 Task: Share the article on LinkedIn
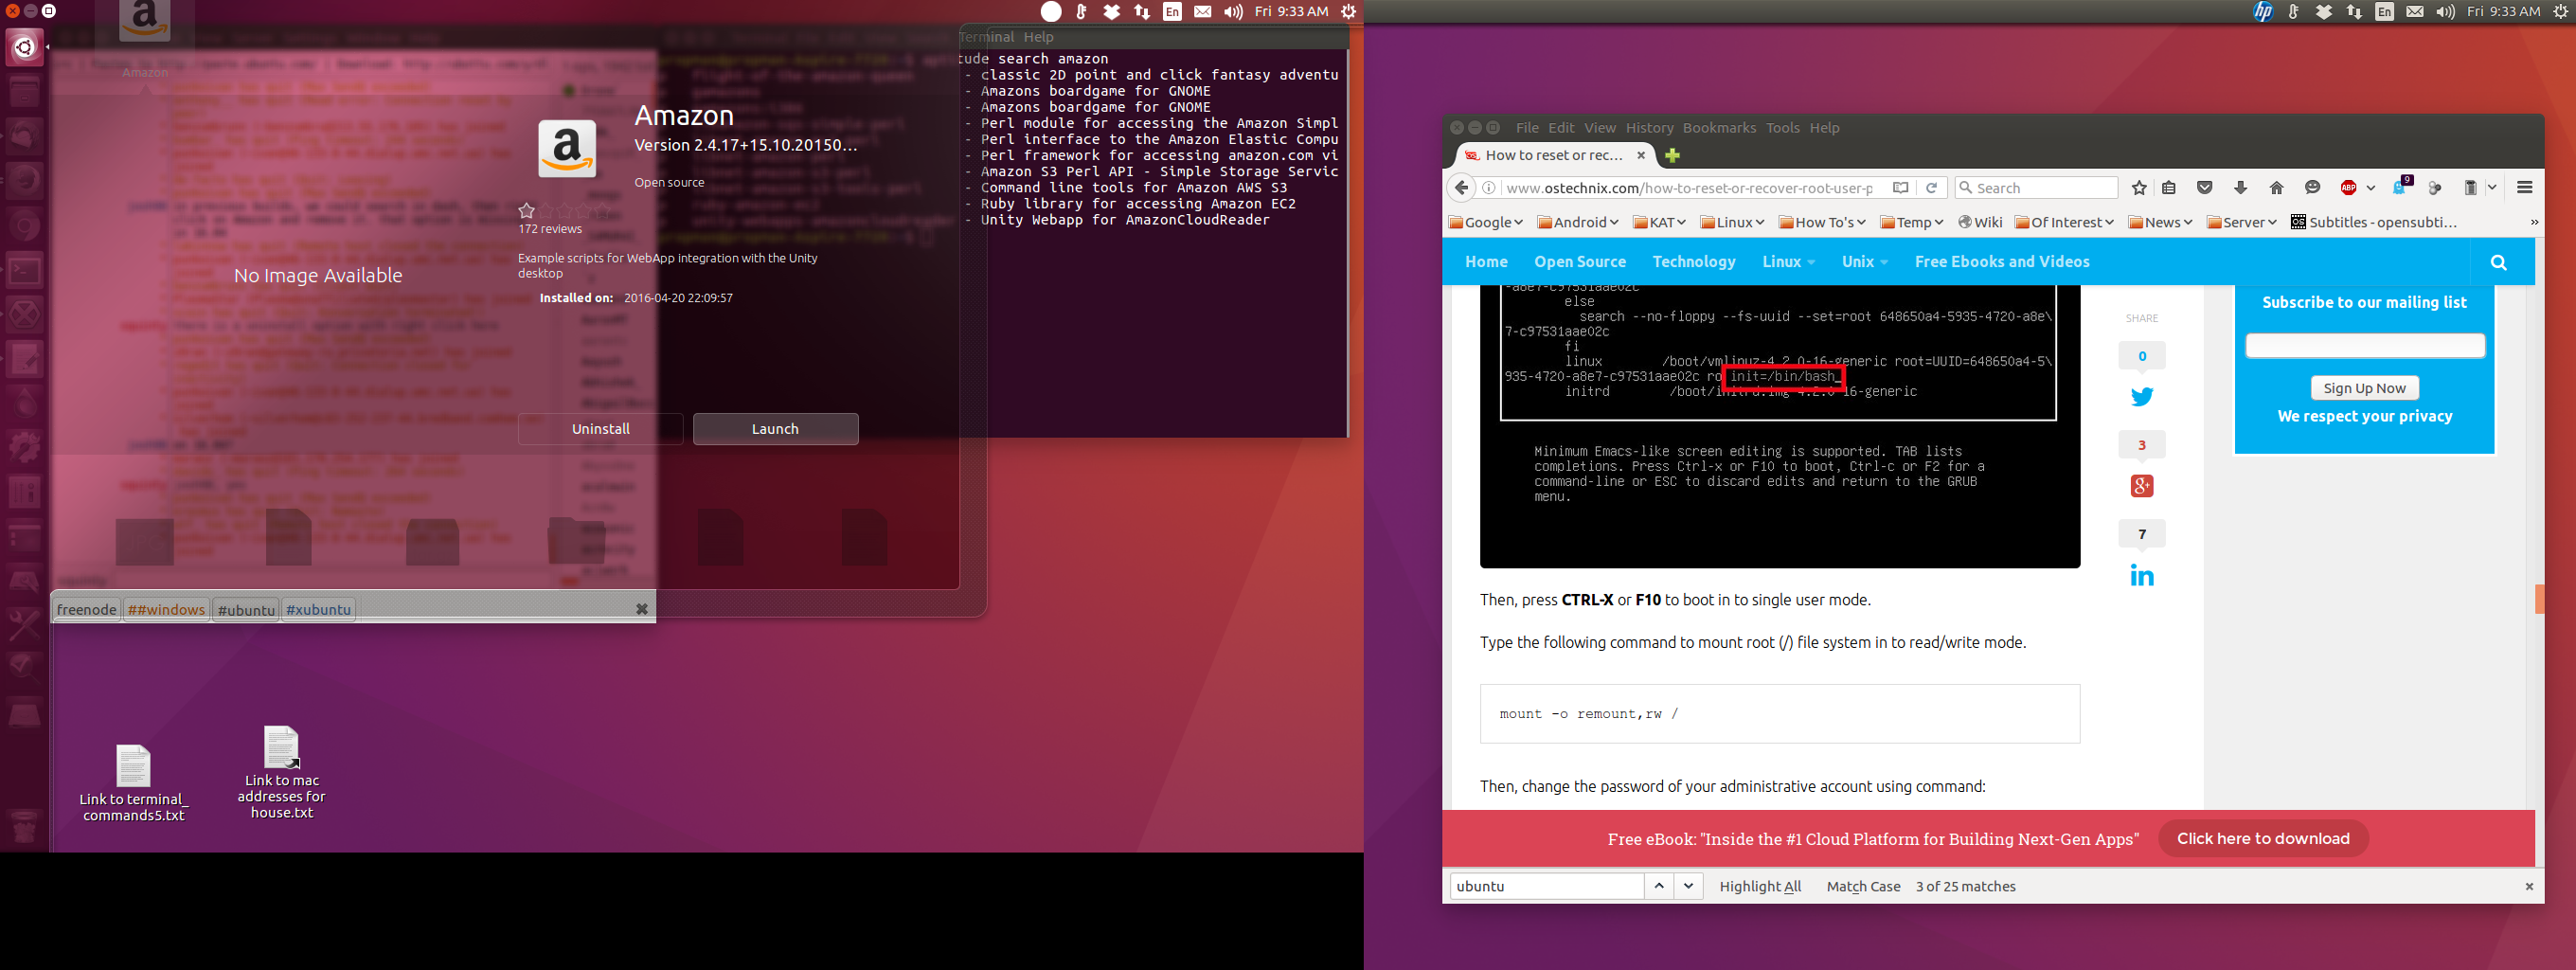(x=2142, y=575)
